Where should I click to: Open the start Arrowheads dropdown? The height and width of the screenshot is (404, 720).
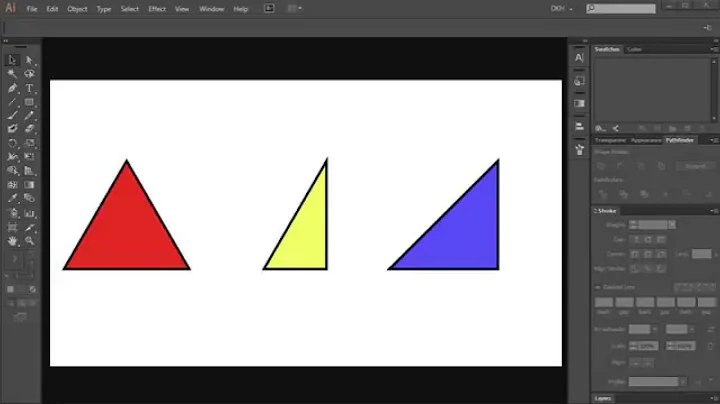click(655, 329)
